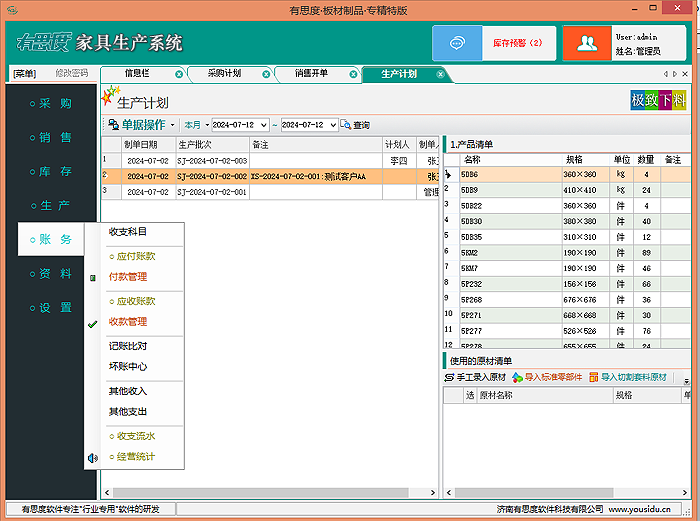Click the 应付账款 menu header
This screenshot has width=700, height=521.
(x=133, y=256)
